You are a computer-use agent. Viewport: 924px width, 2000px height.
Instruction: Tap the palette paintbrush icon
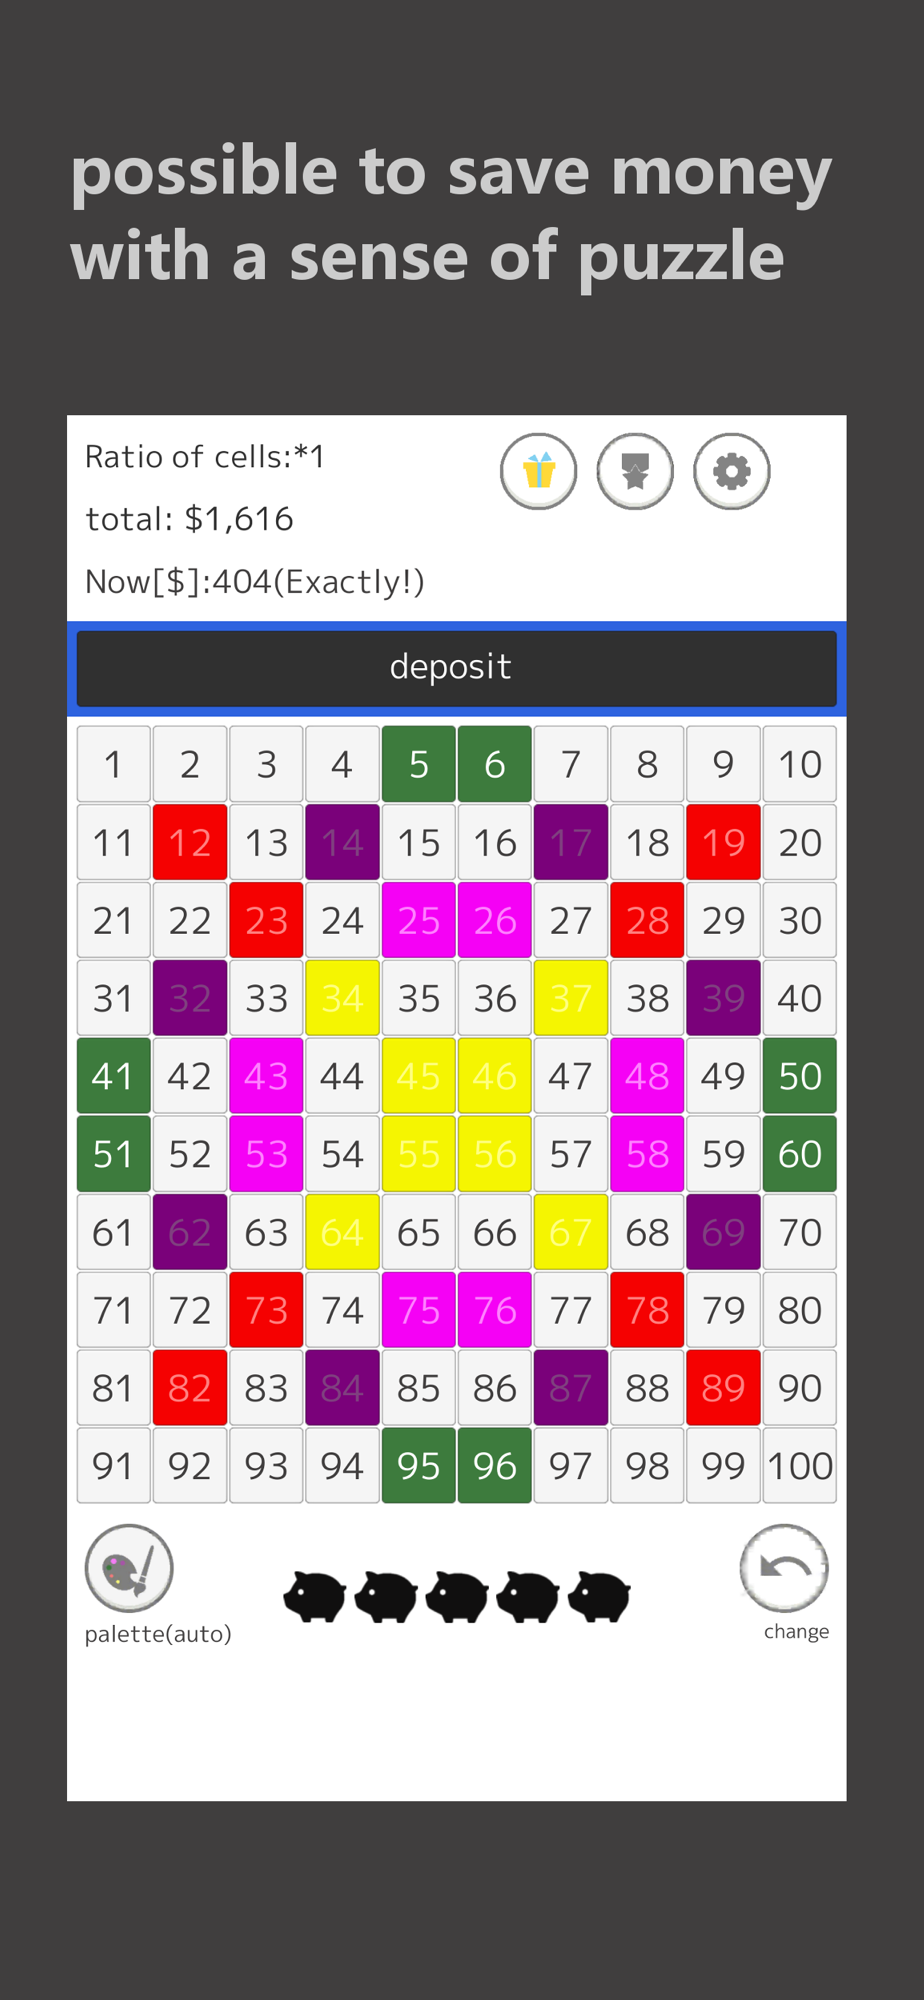pos(129,1567)
